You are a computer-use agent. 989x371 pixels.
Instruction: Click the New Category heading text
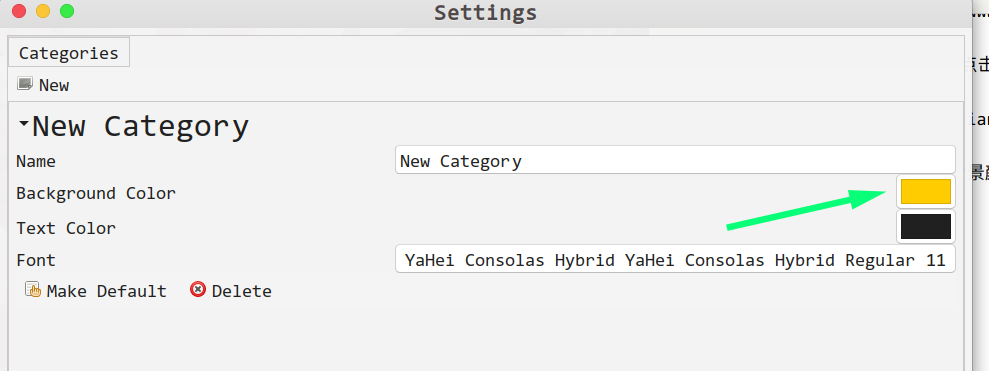[x=141, y=126]
